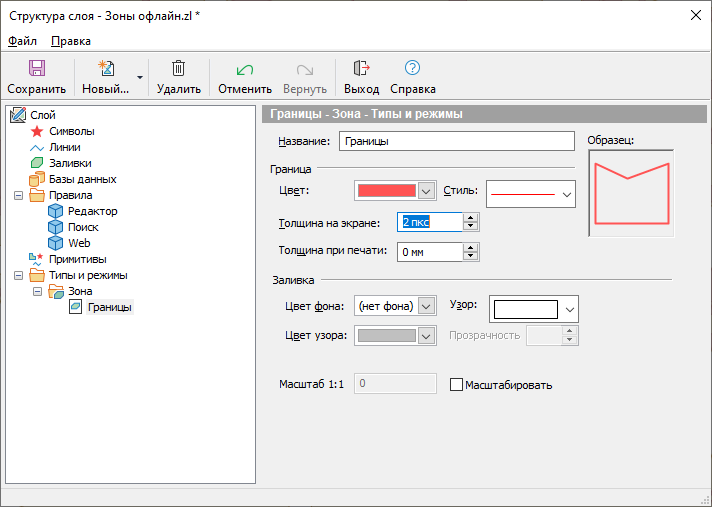Open the Файл menu

click(22, 41)
